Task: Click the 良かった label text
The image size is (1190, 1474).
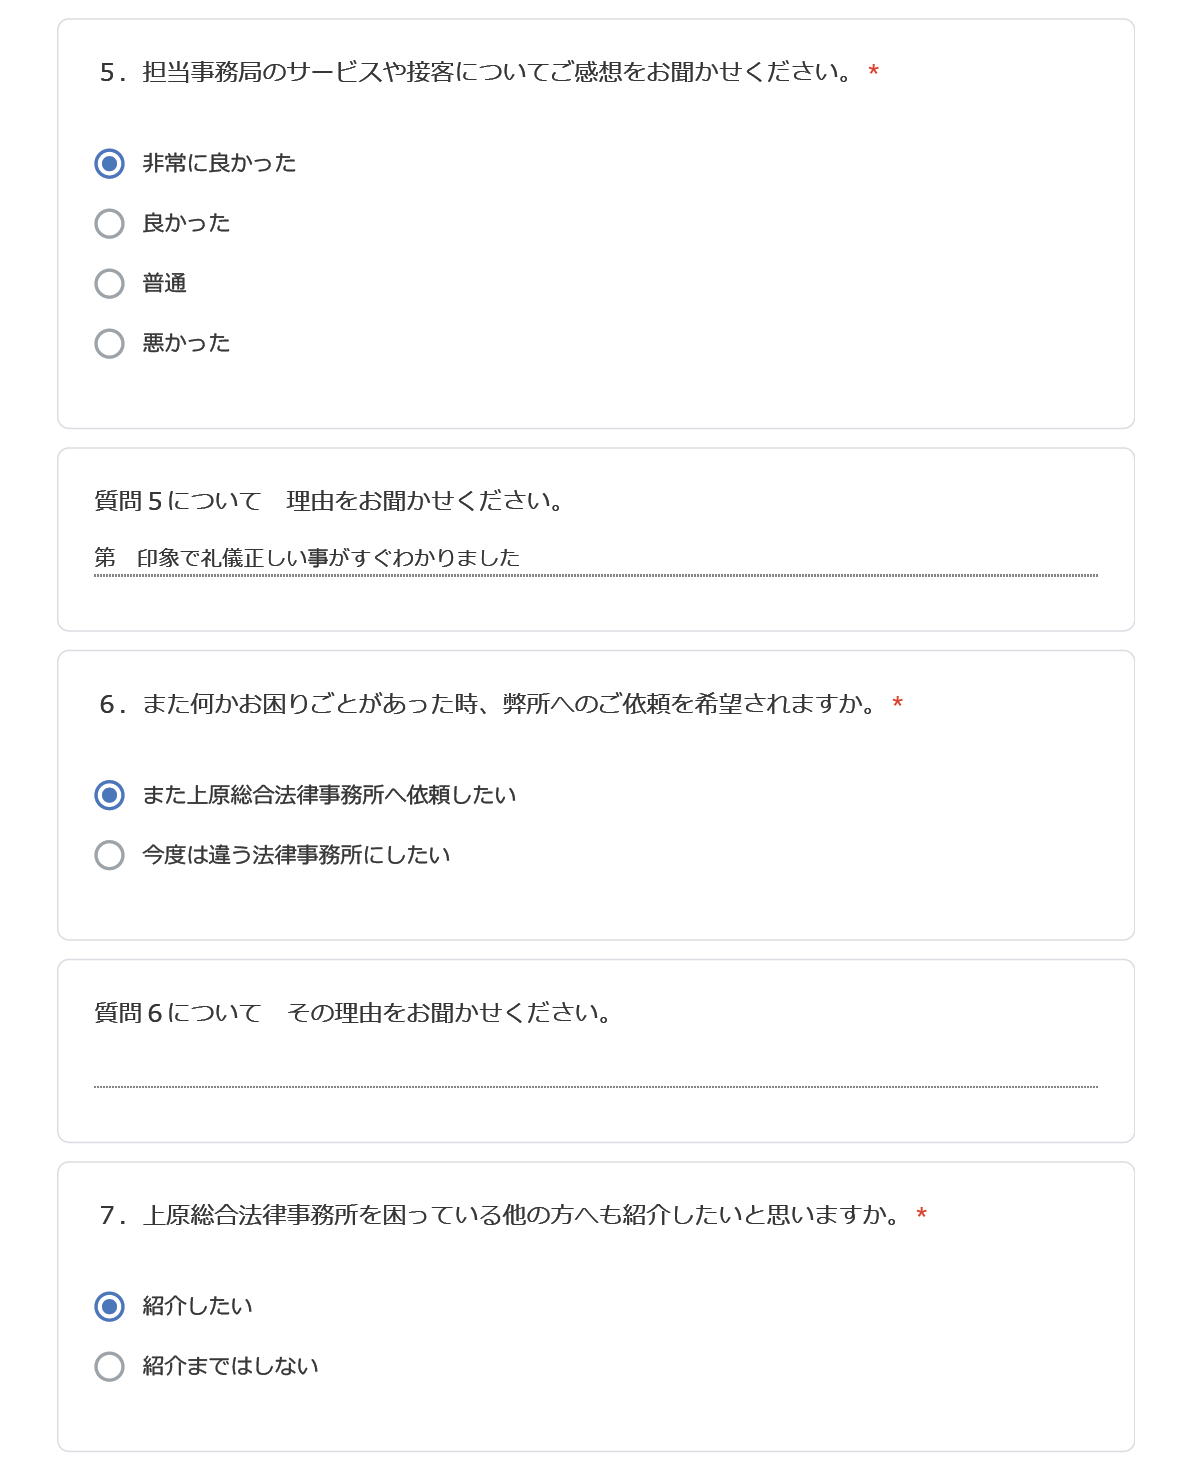Action: click(186, 223)
